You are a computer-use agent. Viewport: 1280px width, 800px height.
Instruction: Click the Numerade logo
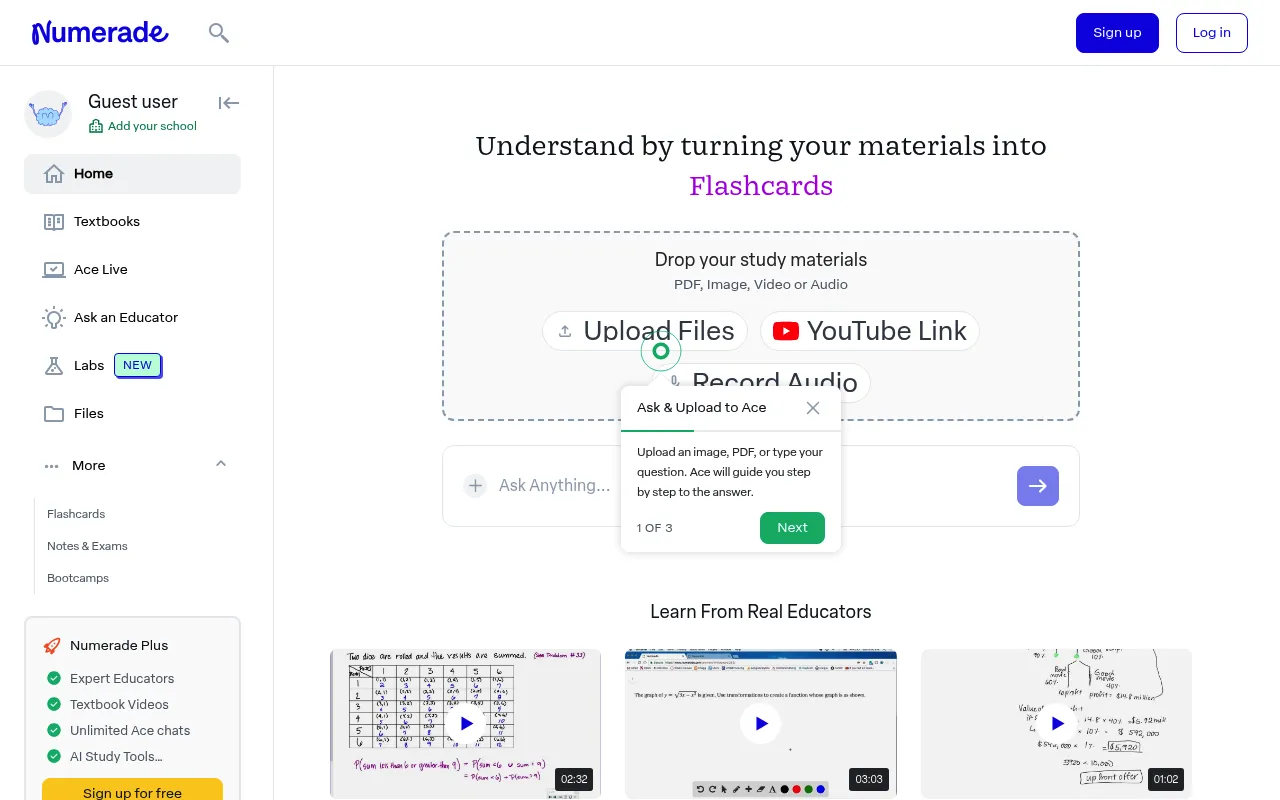[x=100, y=33]
